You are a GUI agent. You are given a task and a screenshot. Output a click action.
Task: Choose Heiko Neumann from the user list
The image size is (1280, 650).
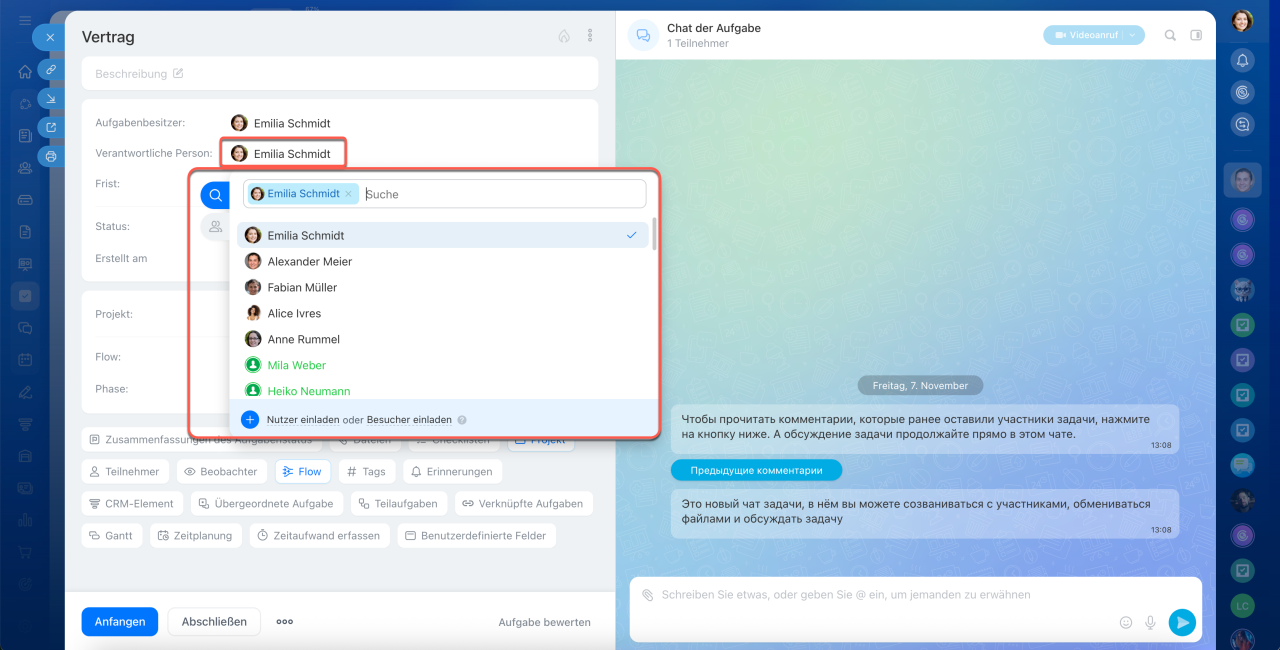(x=443, y=390)
